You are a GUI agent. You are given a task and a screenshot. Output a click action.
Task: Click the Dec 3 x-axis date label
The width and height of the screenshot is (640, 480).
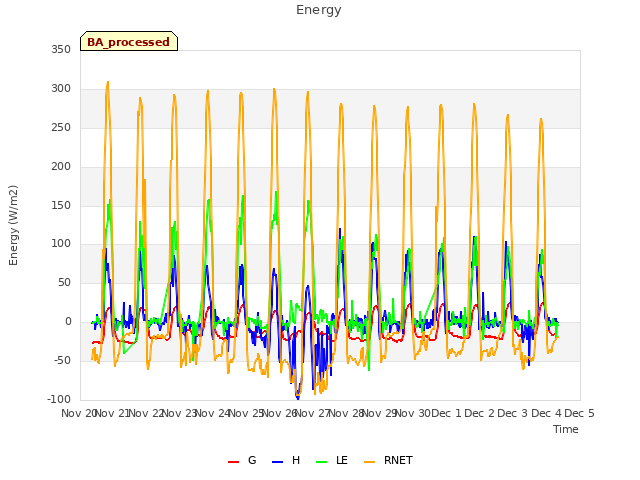pyautogui.click(x=513, y=413)
